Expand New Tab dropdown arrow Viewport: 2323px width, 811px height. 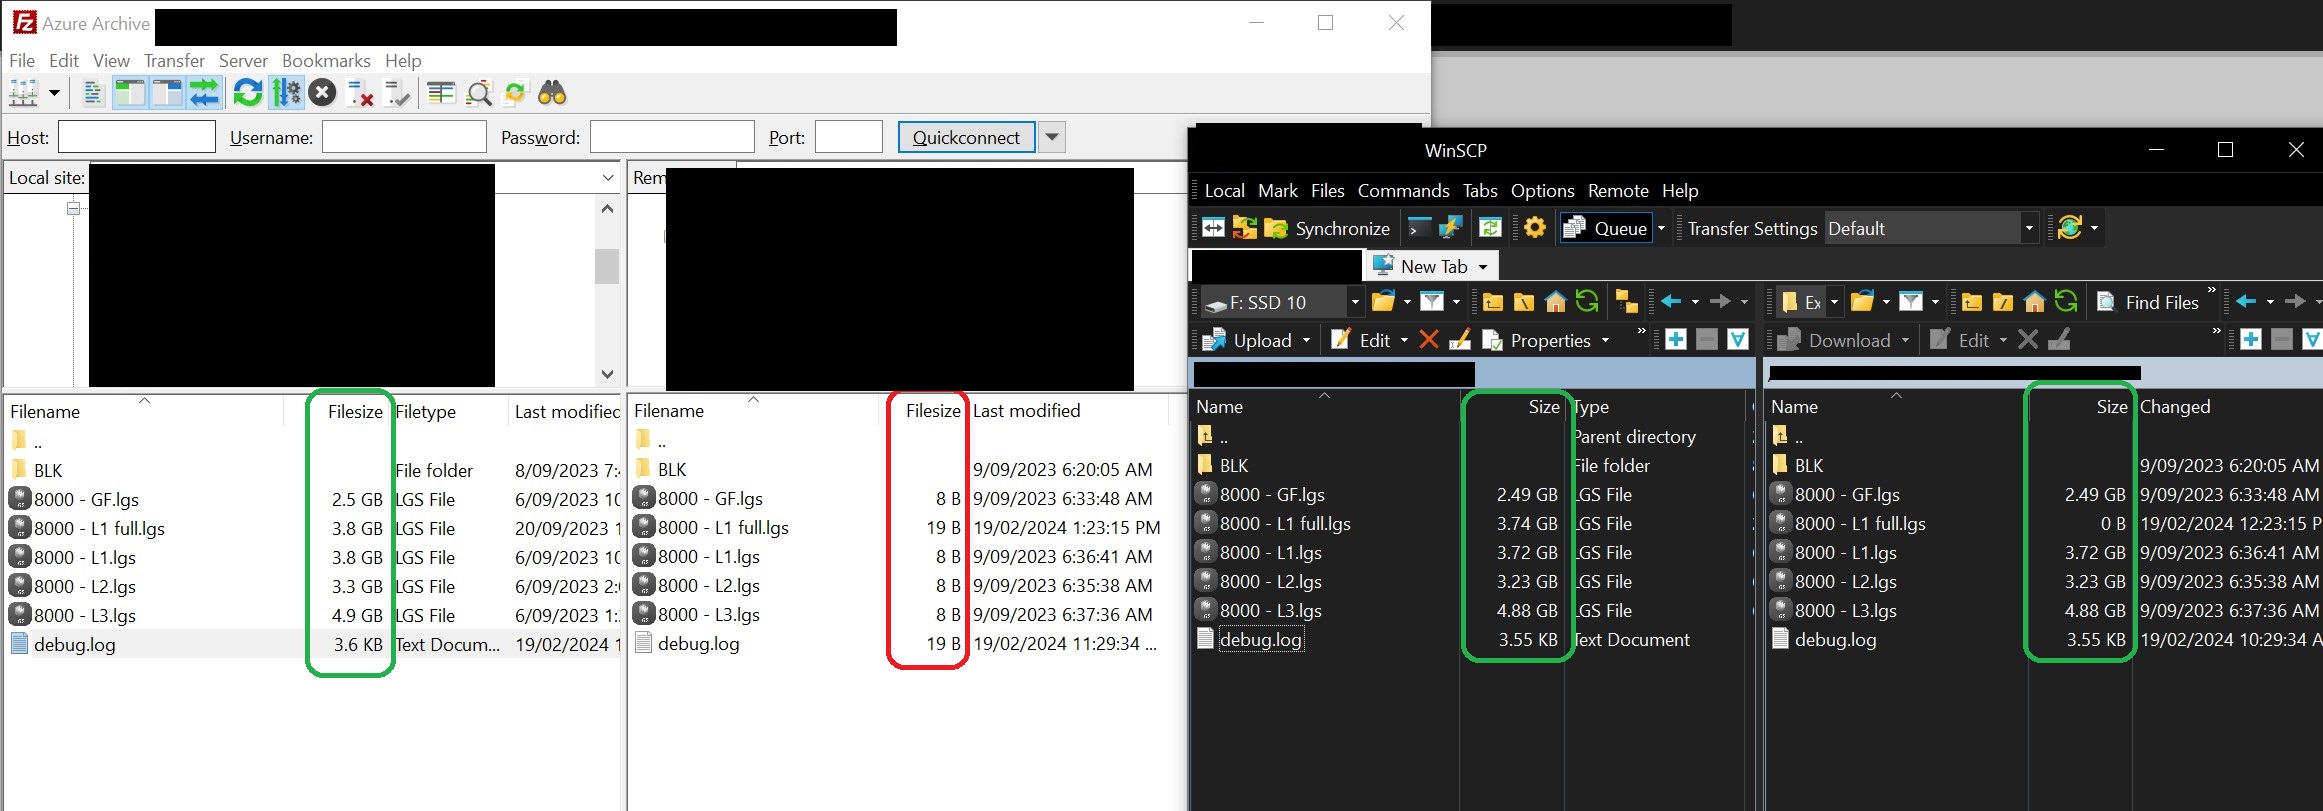[x=1483, y=266]
